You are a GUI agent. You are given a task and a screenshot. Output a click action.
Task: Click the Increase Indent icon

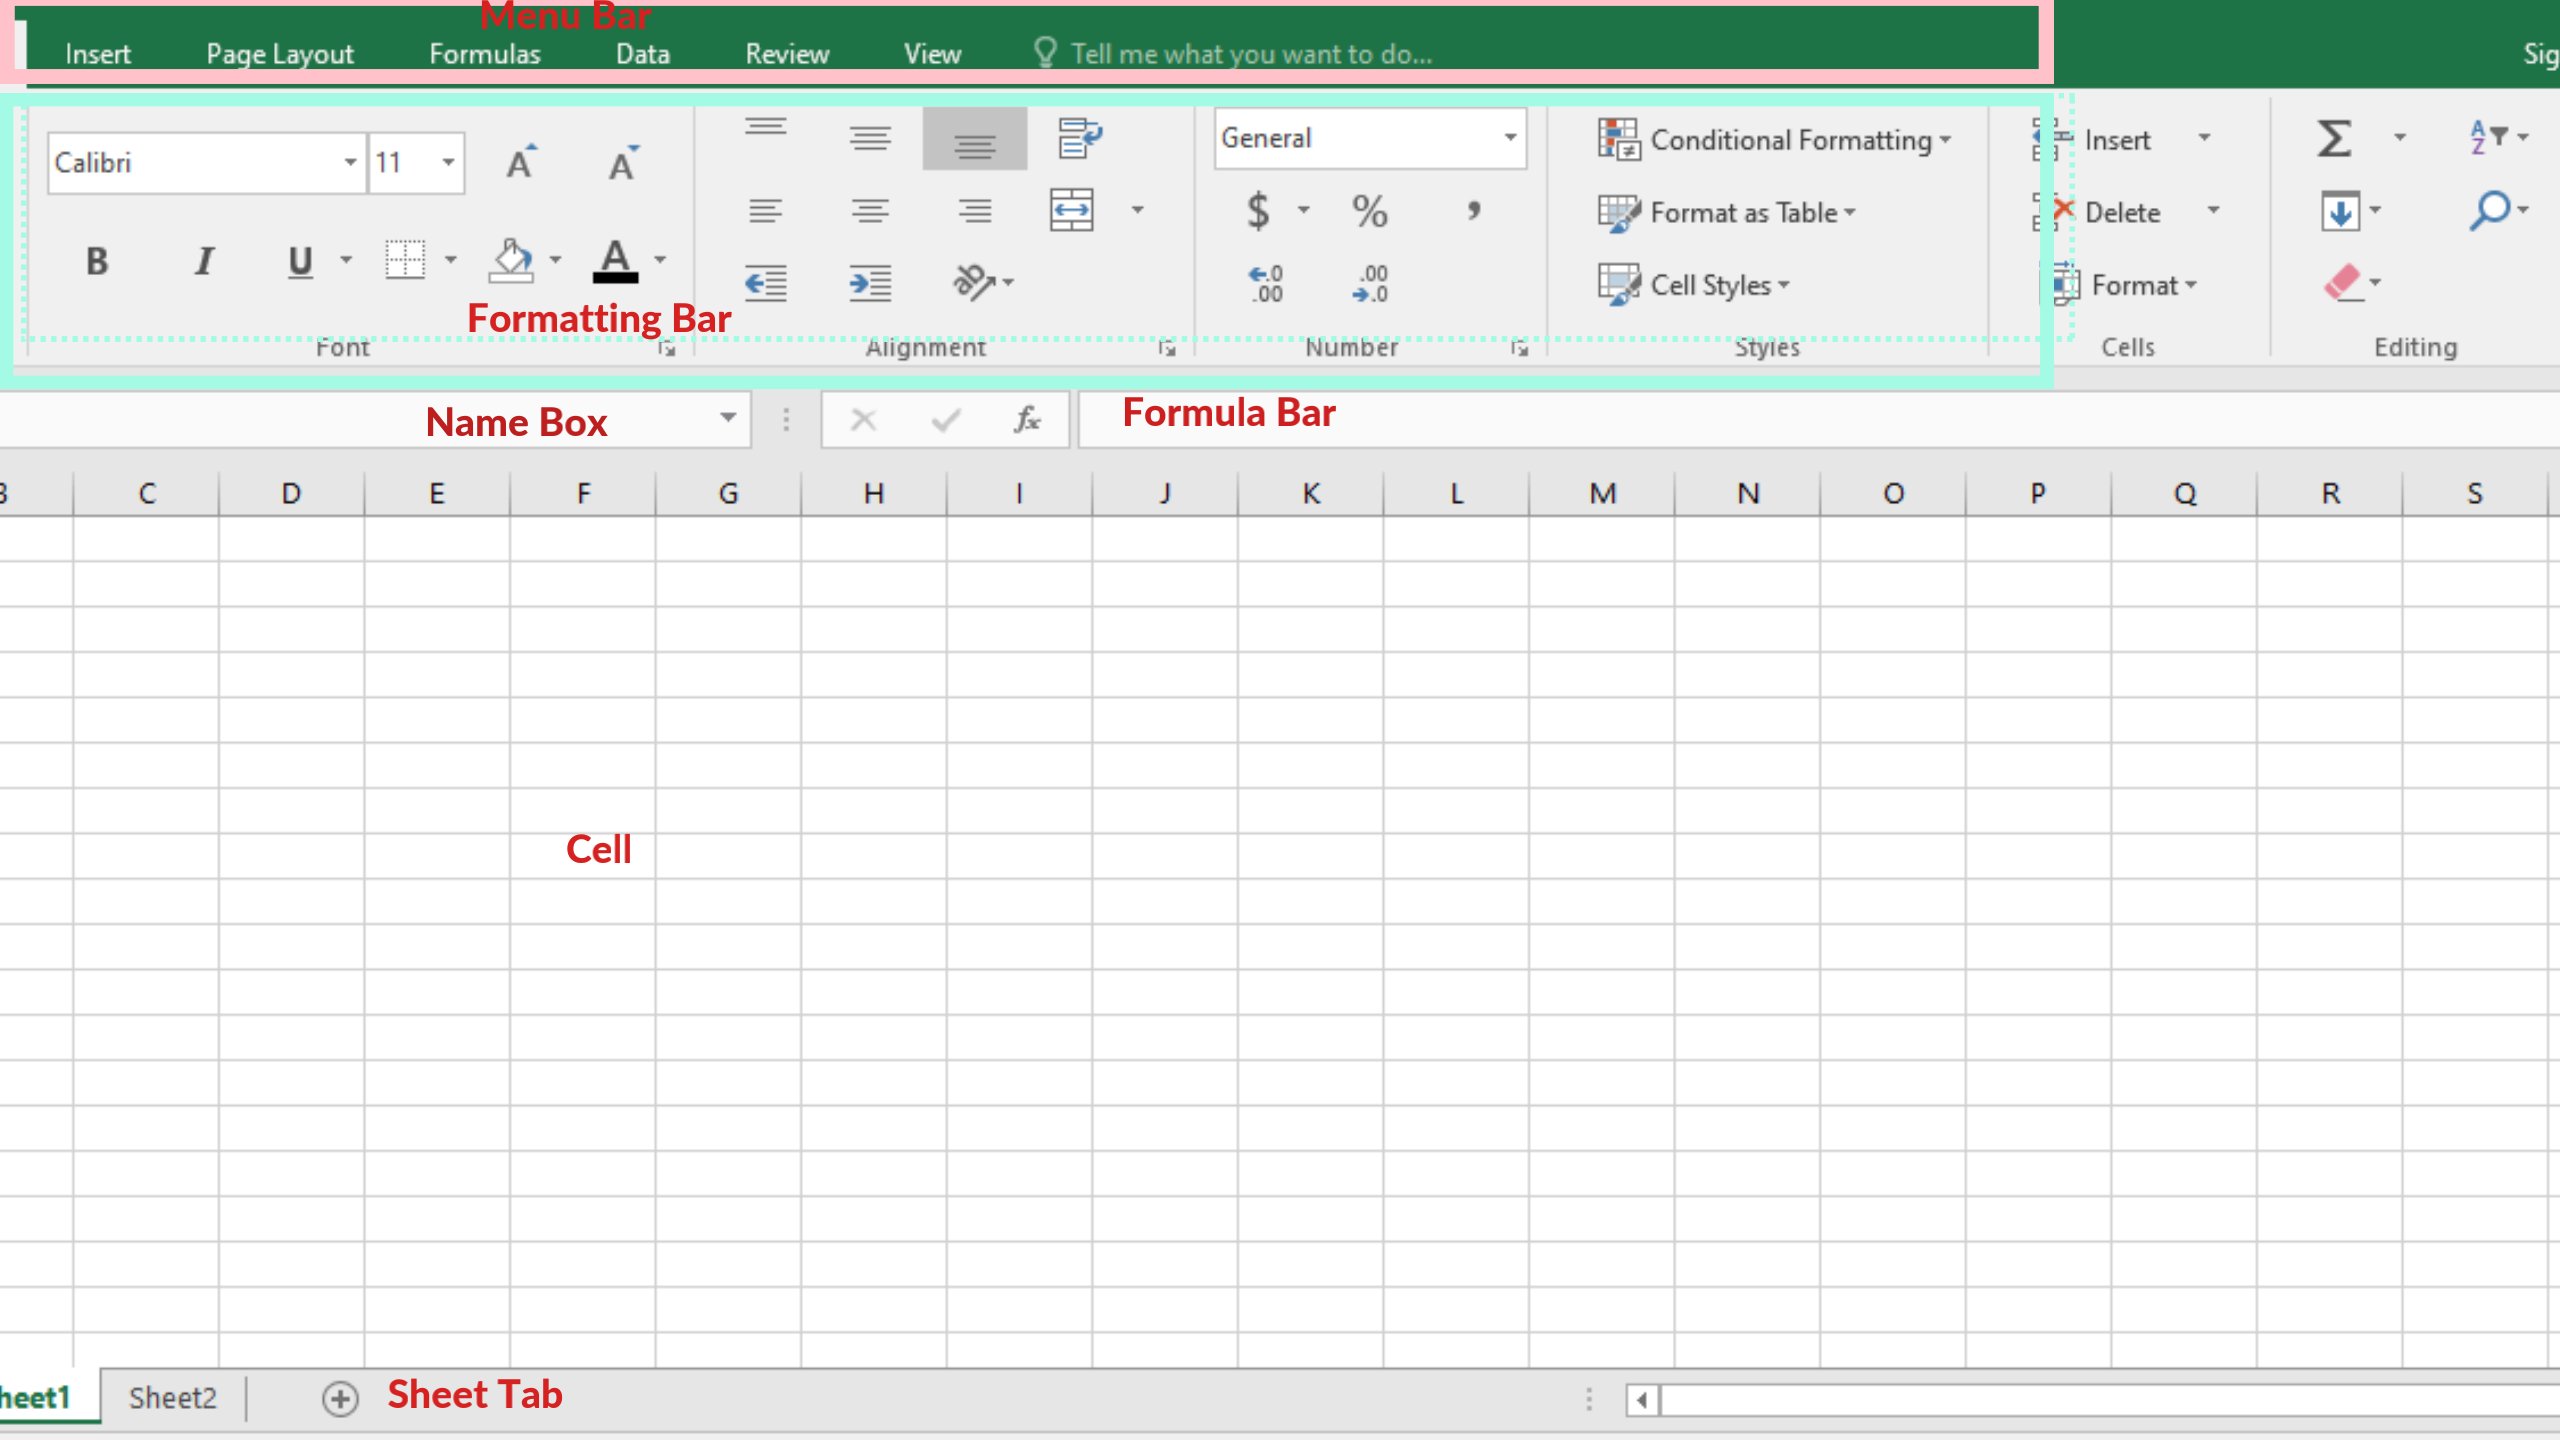[x=870, y=283]
